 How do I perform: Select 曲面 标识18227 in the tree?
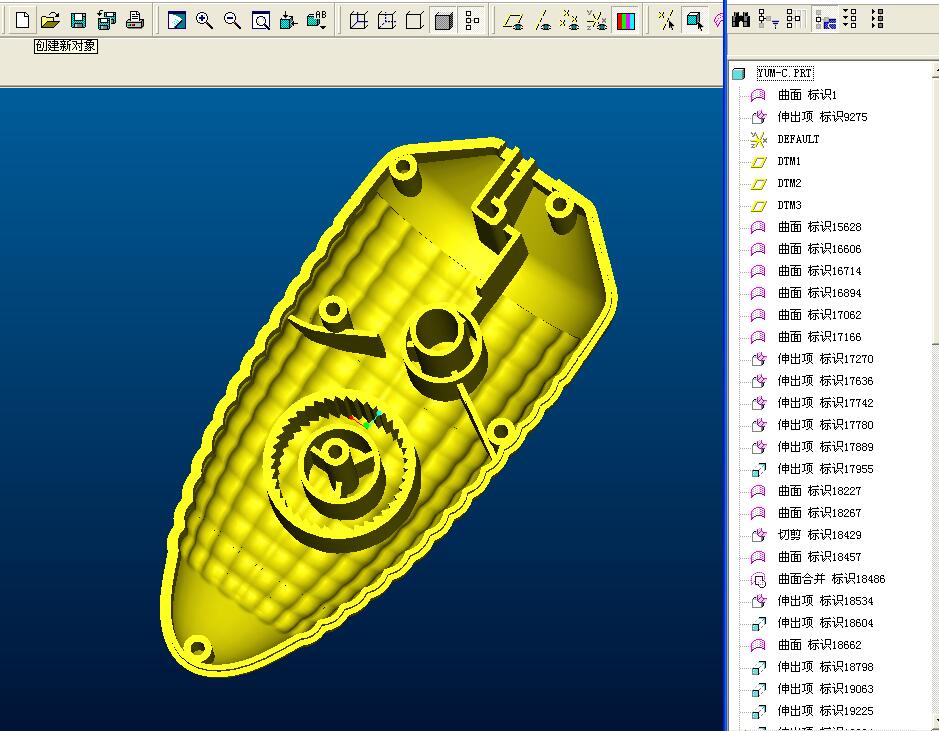[819, 491]
